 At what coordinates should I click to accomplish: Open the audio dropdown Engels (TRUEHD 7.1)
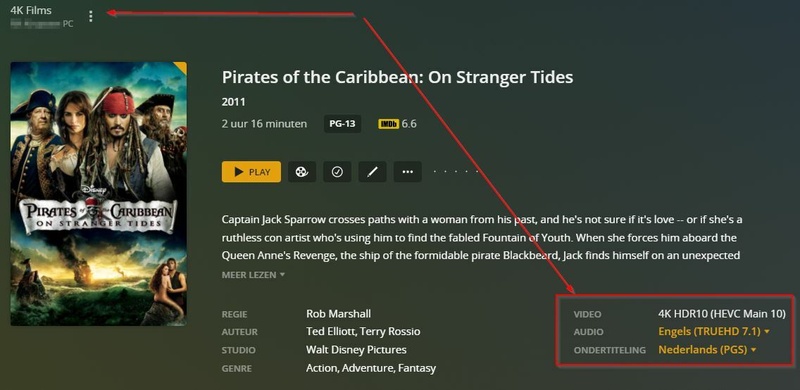coord(714,332)
